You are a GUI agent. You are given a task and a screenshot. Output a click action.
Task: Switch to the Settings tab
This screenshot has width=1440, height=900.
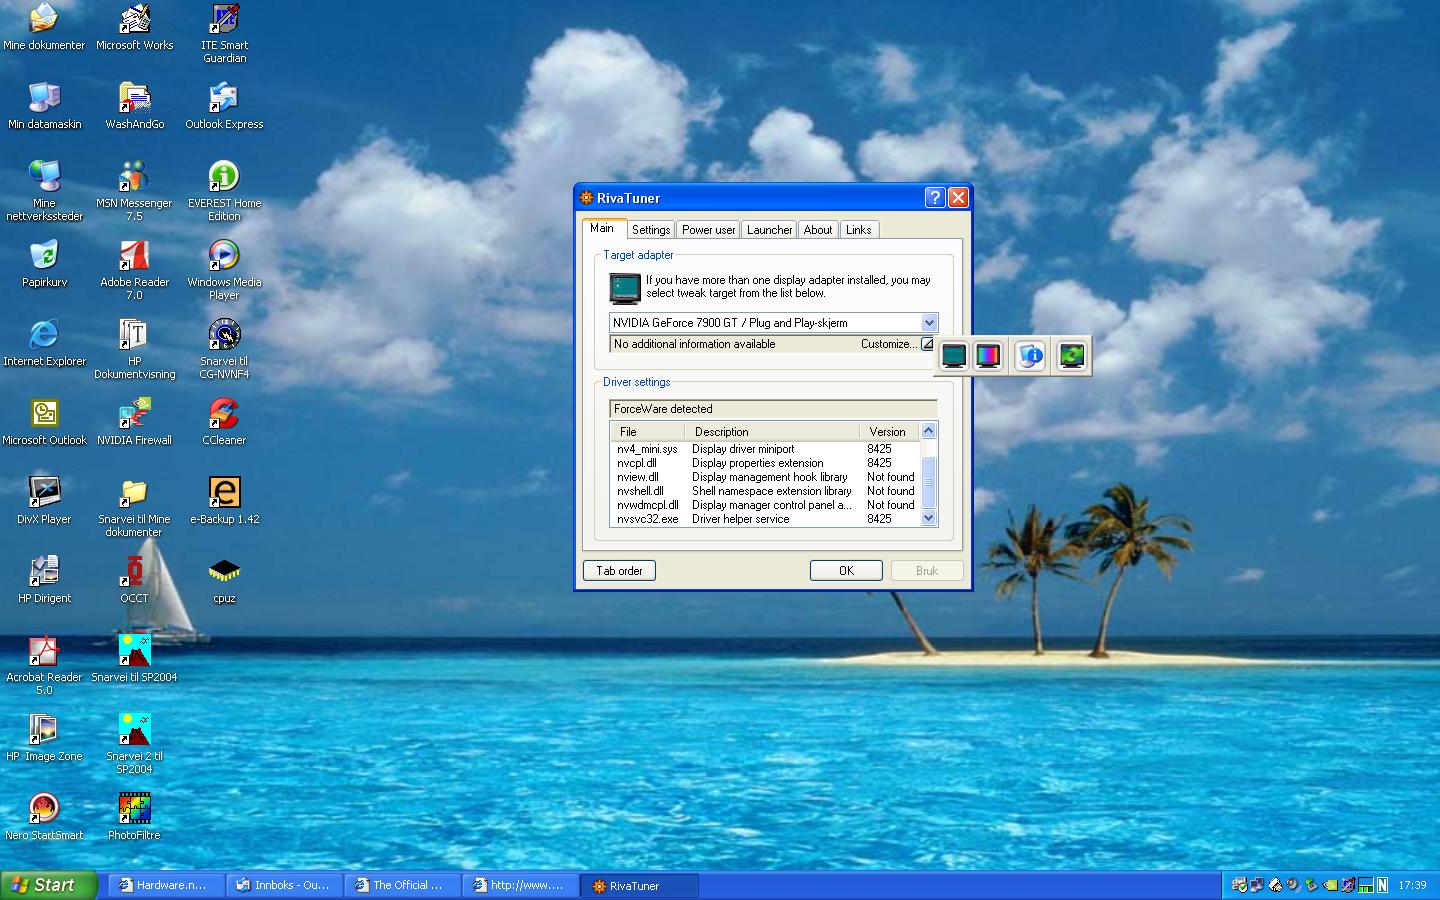(651, 230)
